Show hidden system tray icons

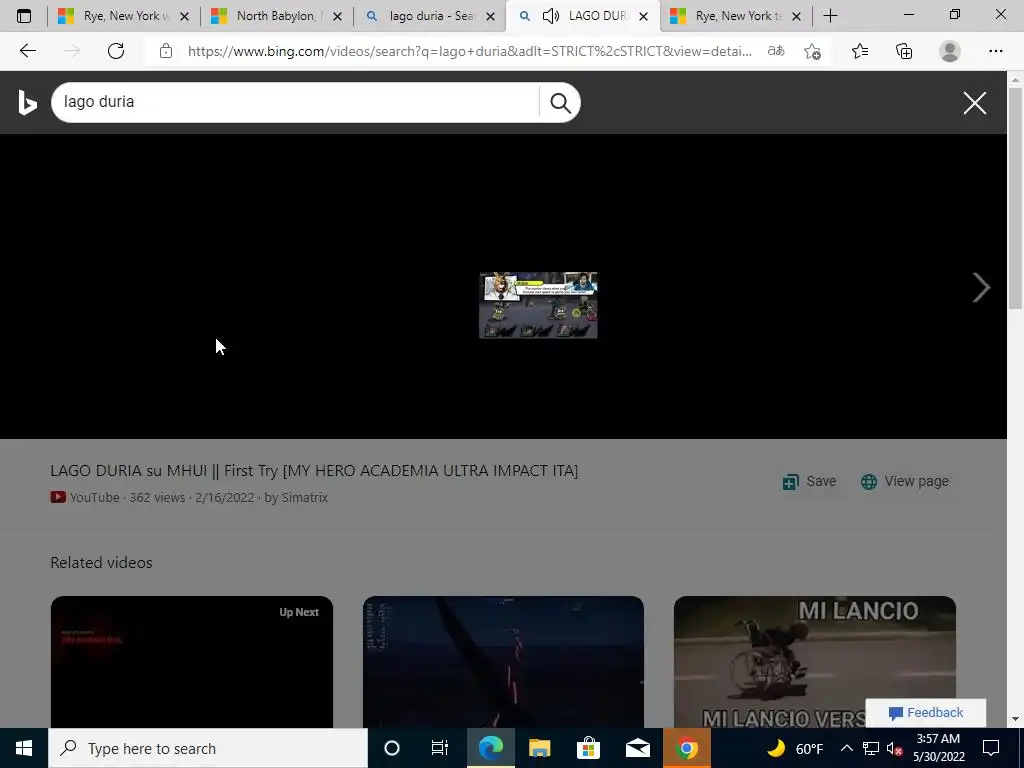pos(846,748)
